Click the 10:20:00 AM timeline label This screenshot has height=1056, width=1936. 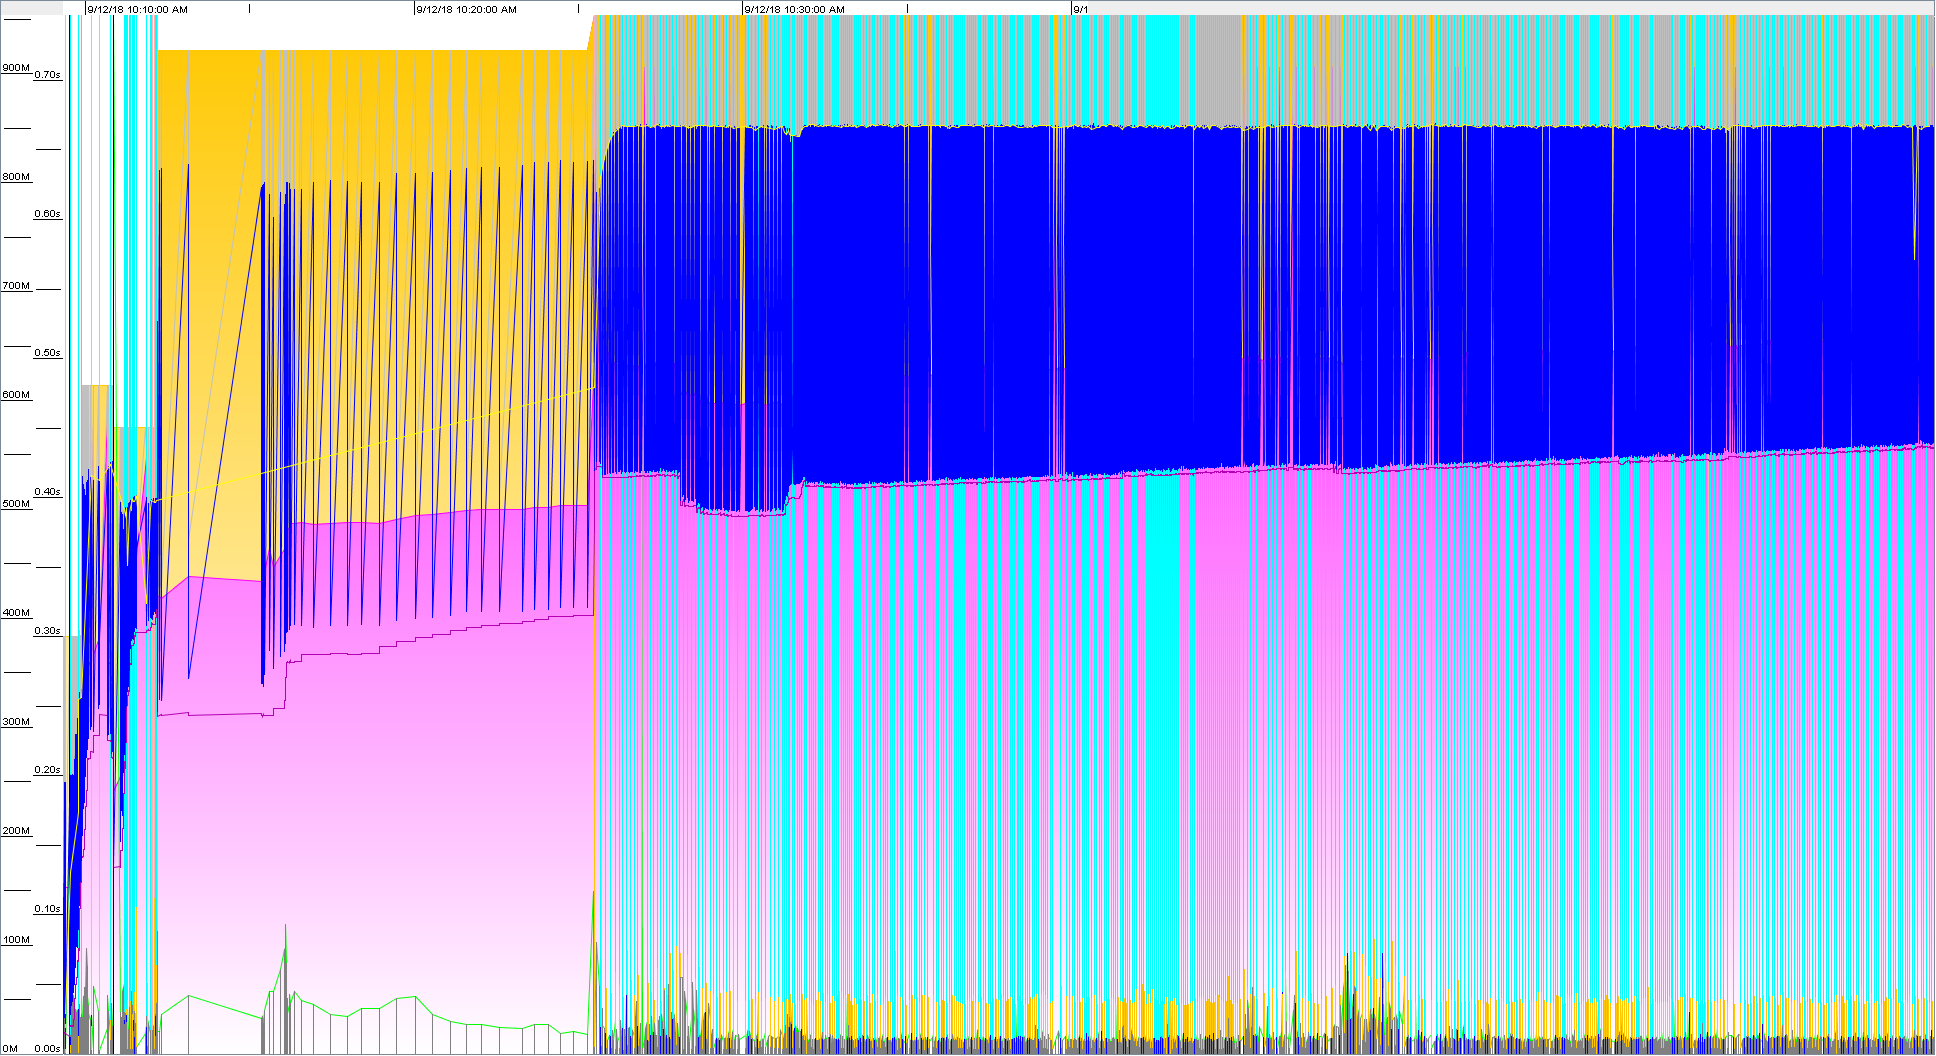coord(466,9)
